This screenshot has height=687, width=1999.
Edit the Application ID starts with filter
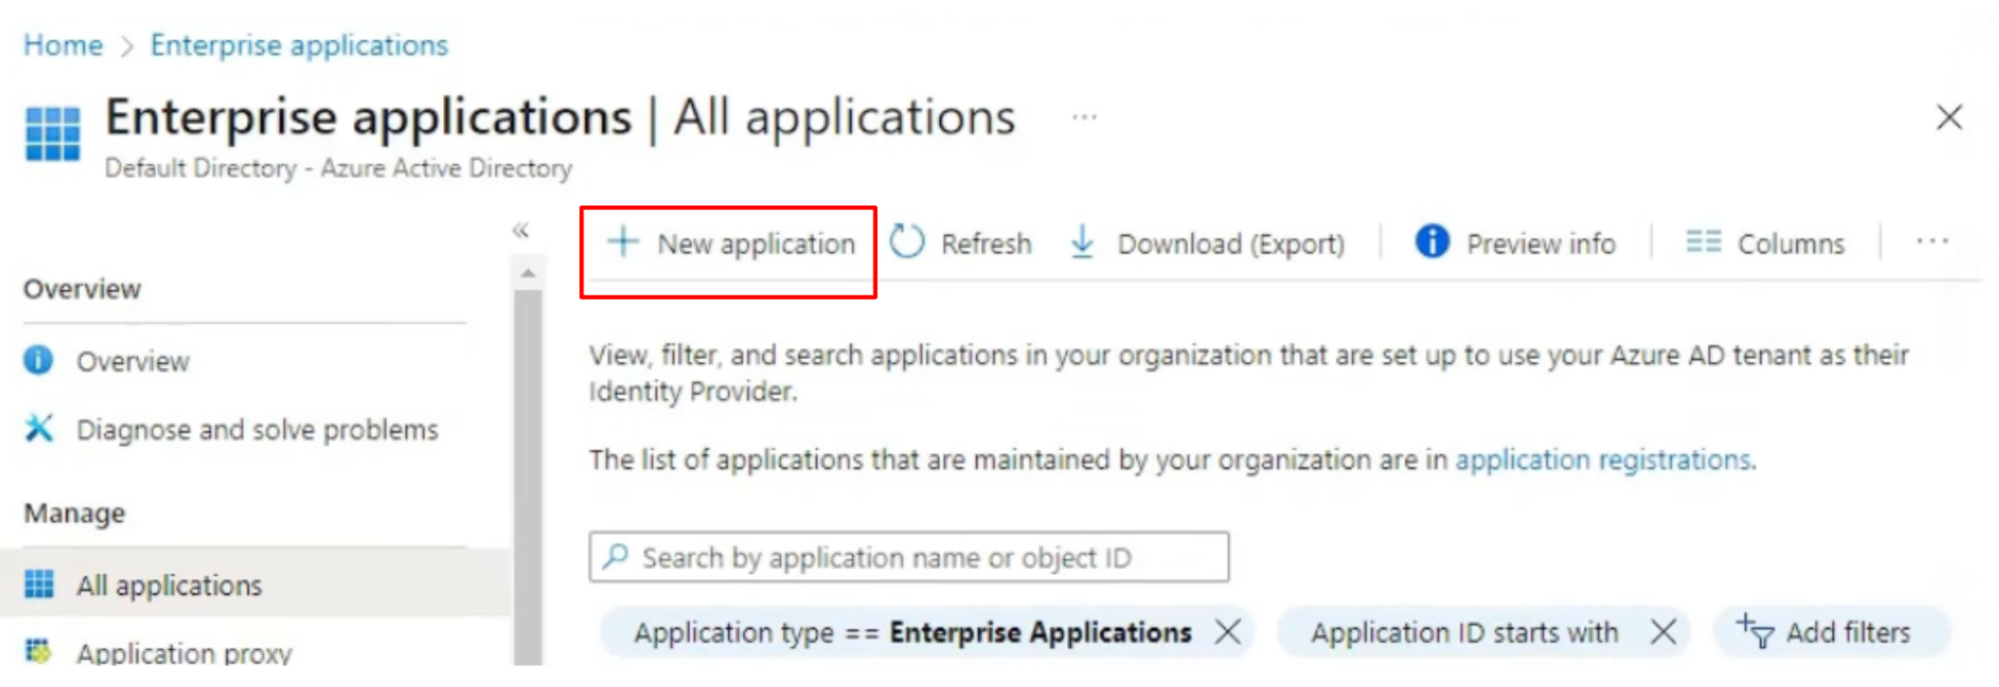click(x=1464, y=633)
